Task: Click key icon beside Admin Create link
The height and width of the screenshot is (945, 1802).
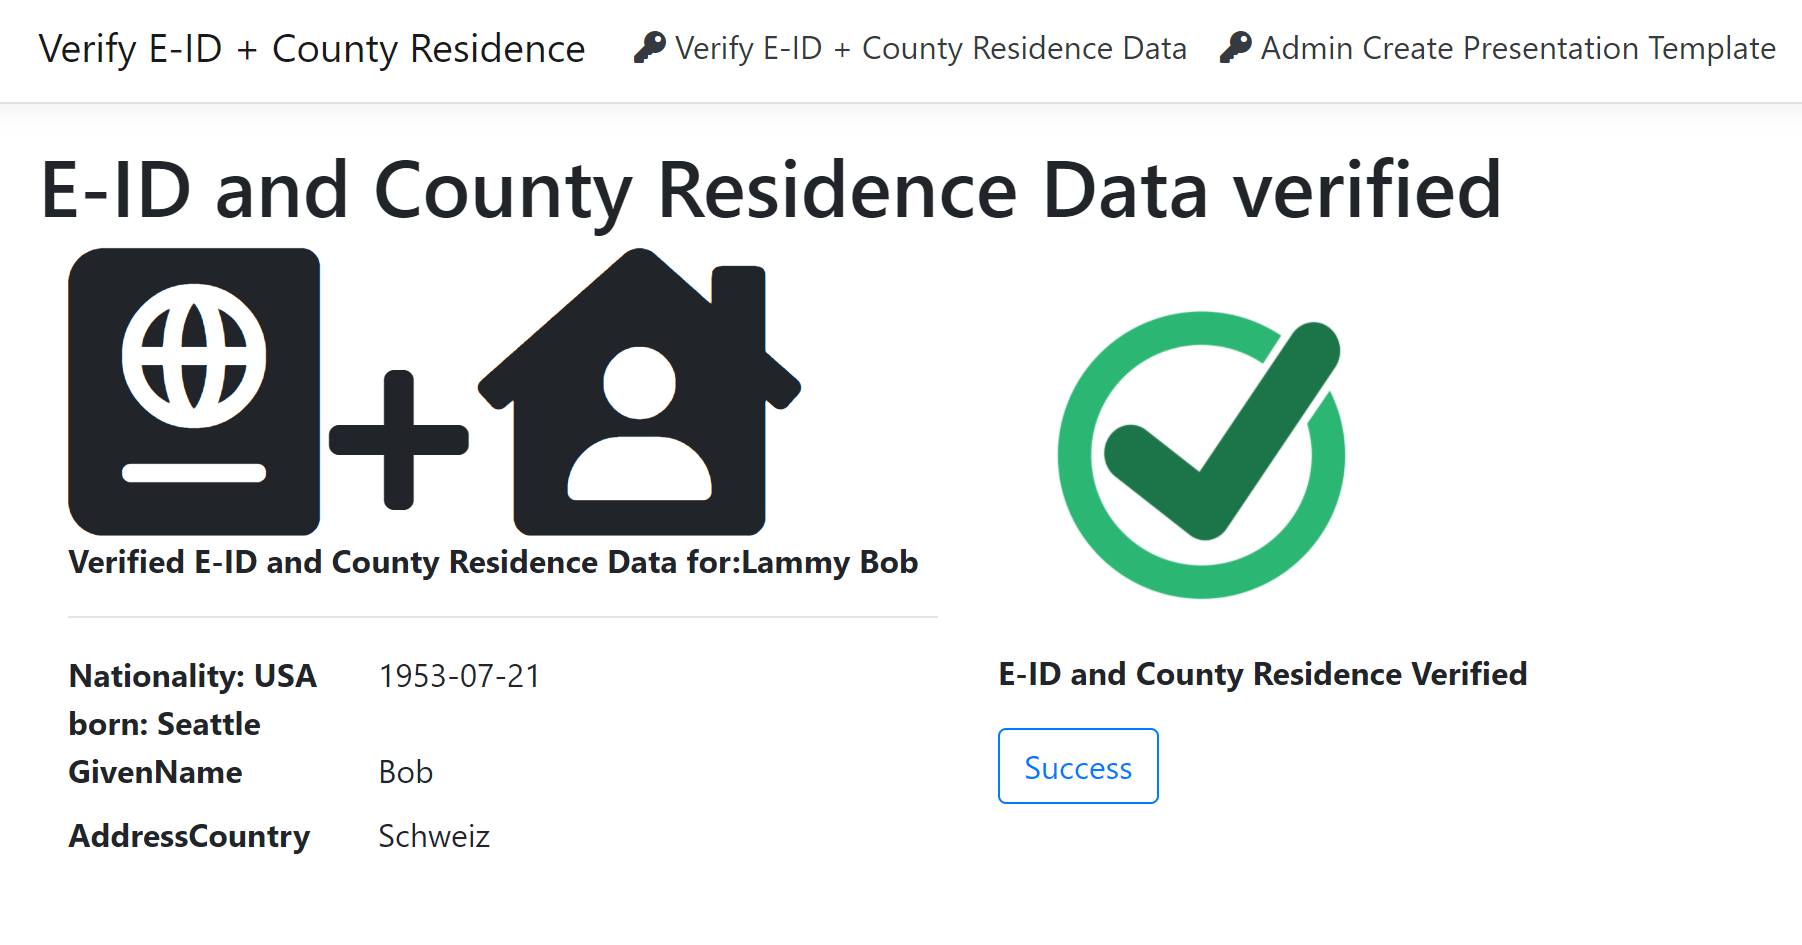Action: [x=1236, y=47]
